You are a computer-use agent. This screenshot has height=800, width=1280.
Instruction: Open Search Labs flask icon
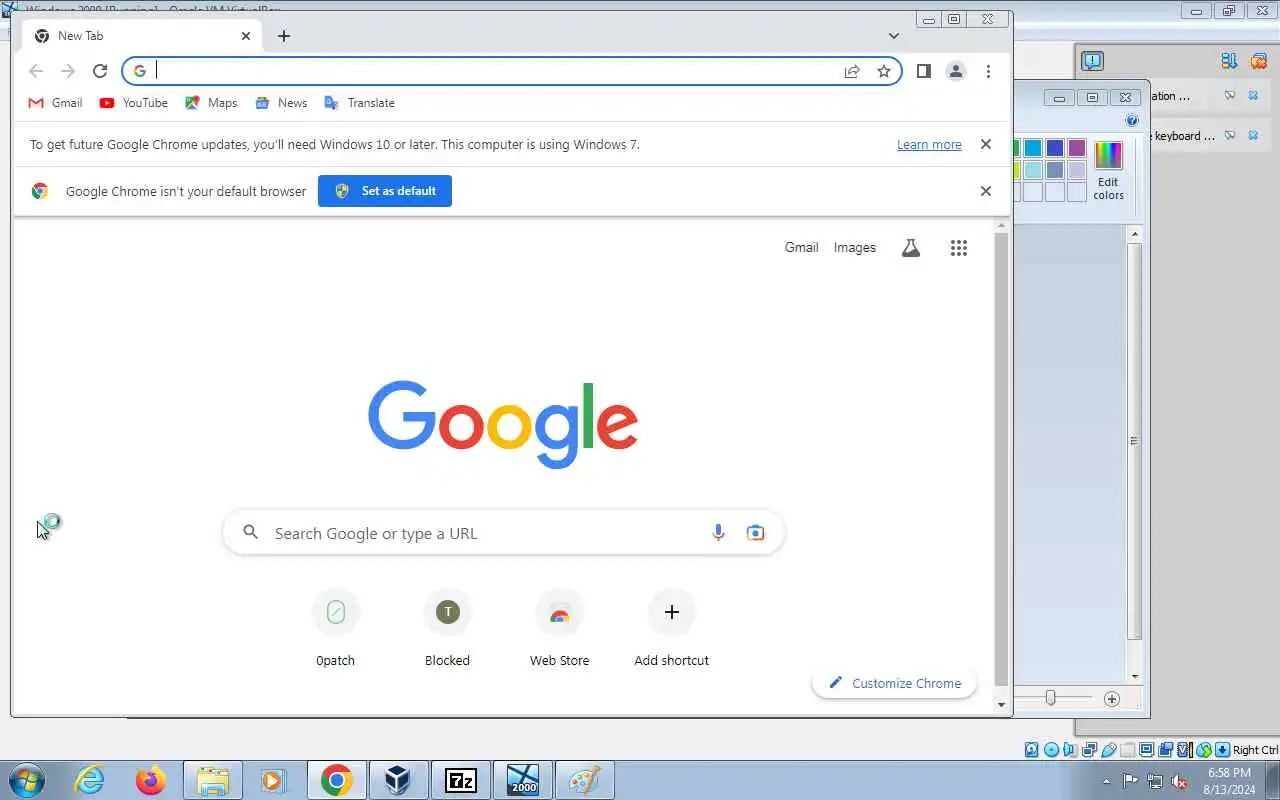pyautogui.click(x=910, y=248)
